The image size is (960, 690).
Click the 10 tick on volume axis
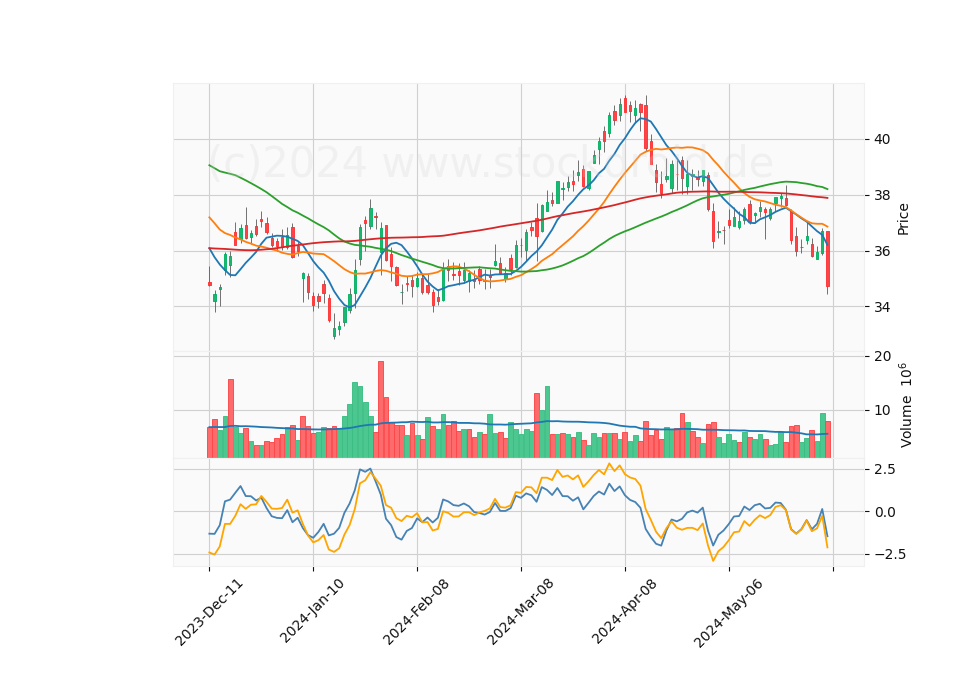(882, 410)
